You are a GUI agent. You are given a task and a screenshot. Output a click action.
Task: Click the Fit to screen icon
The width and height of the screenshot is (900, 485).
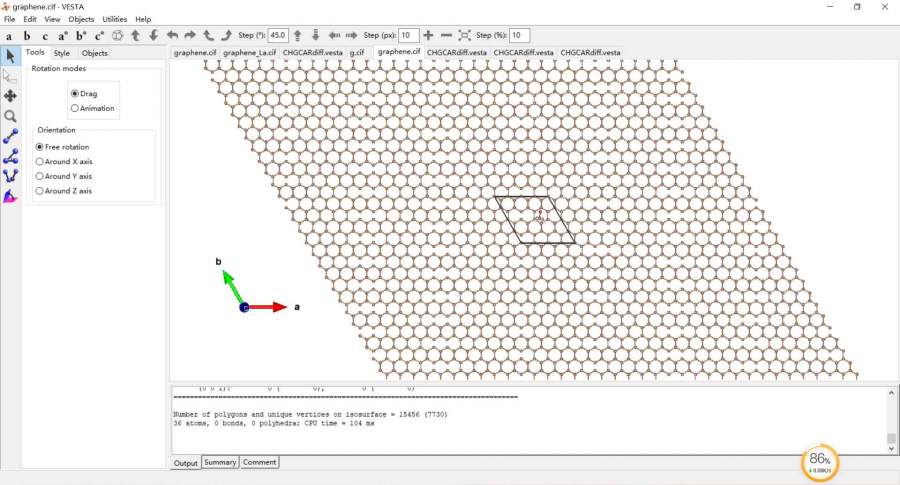465,35
